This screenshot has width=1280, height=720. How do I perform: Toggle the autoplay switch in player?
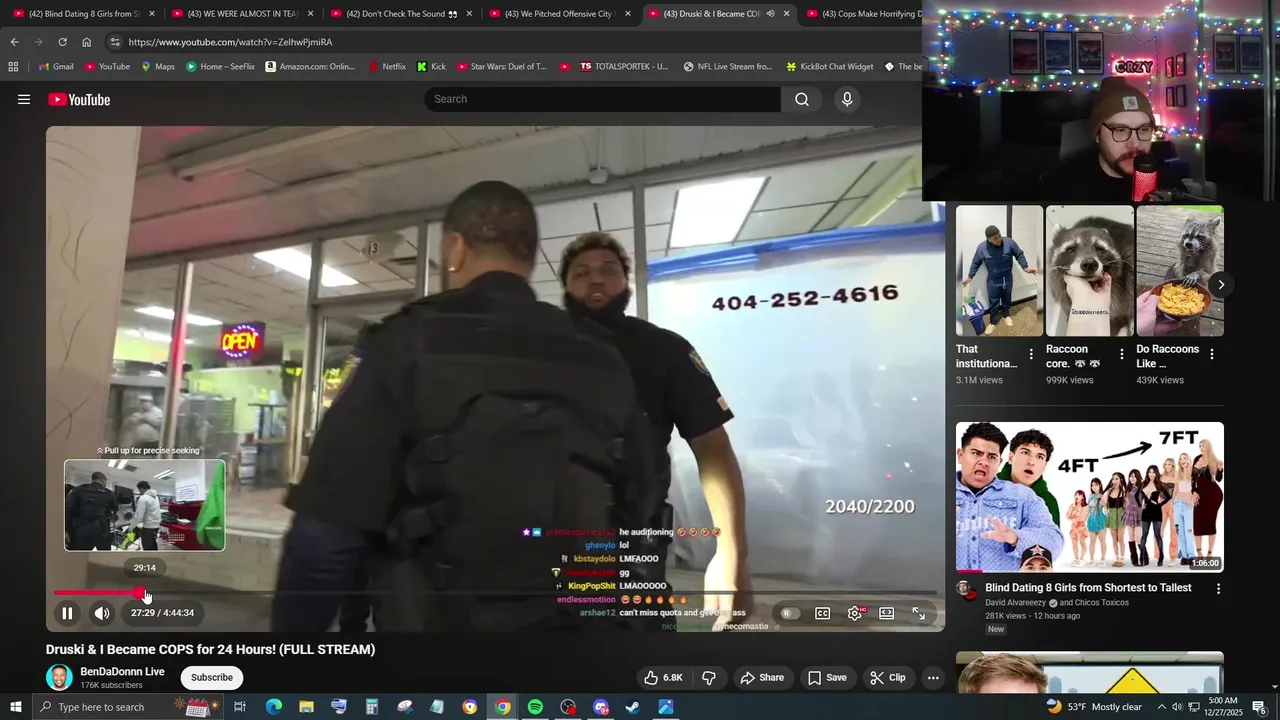(x=790, y=613)
